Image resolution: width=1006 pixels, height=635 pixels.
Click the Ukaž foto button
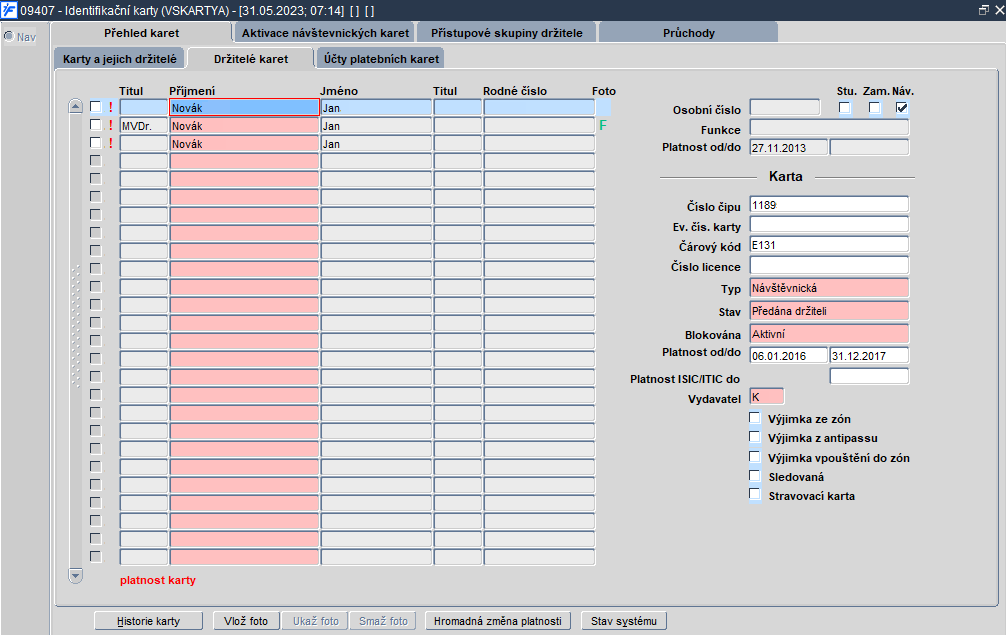pyautogui.click(x=316, y=621)
